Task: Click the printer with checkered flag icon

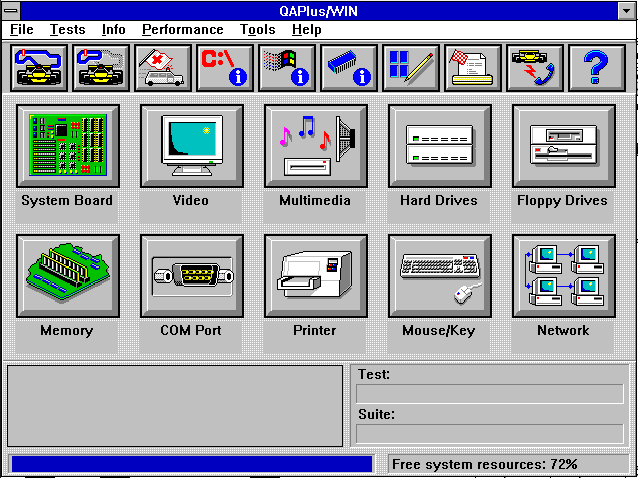Action: pyautogui.click(x=473, y=68)
